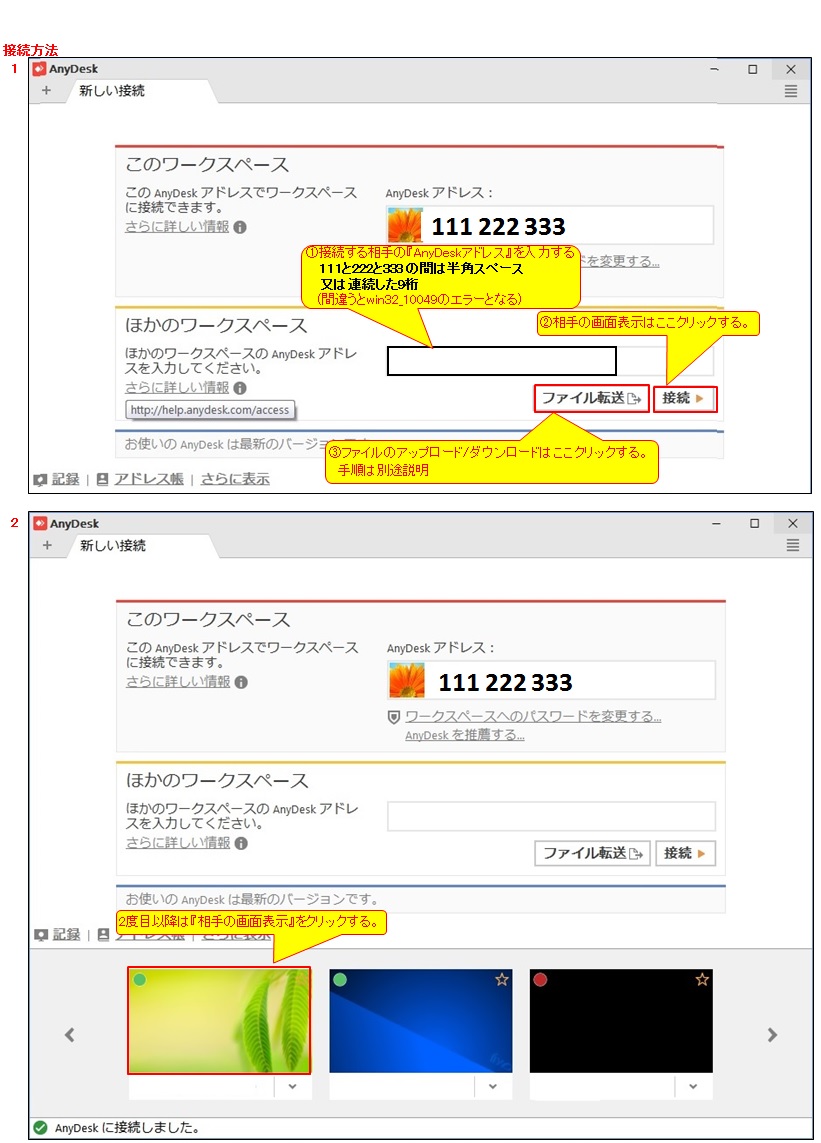Maximize the second AnyDesk window
This screenshot has height=1143, width=821.
(x=754, y=523)
